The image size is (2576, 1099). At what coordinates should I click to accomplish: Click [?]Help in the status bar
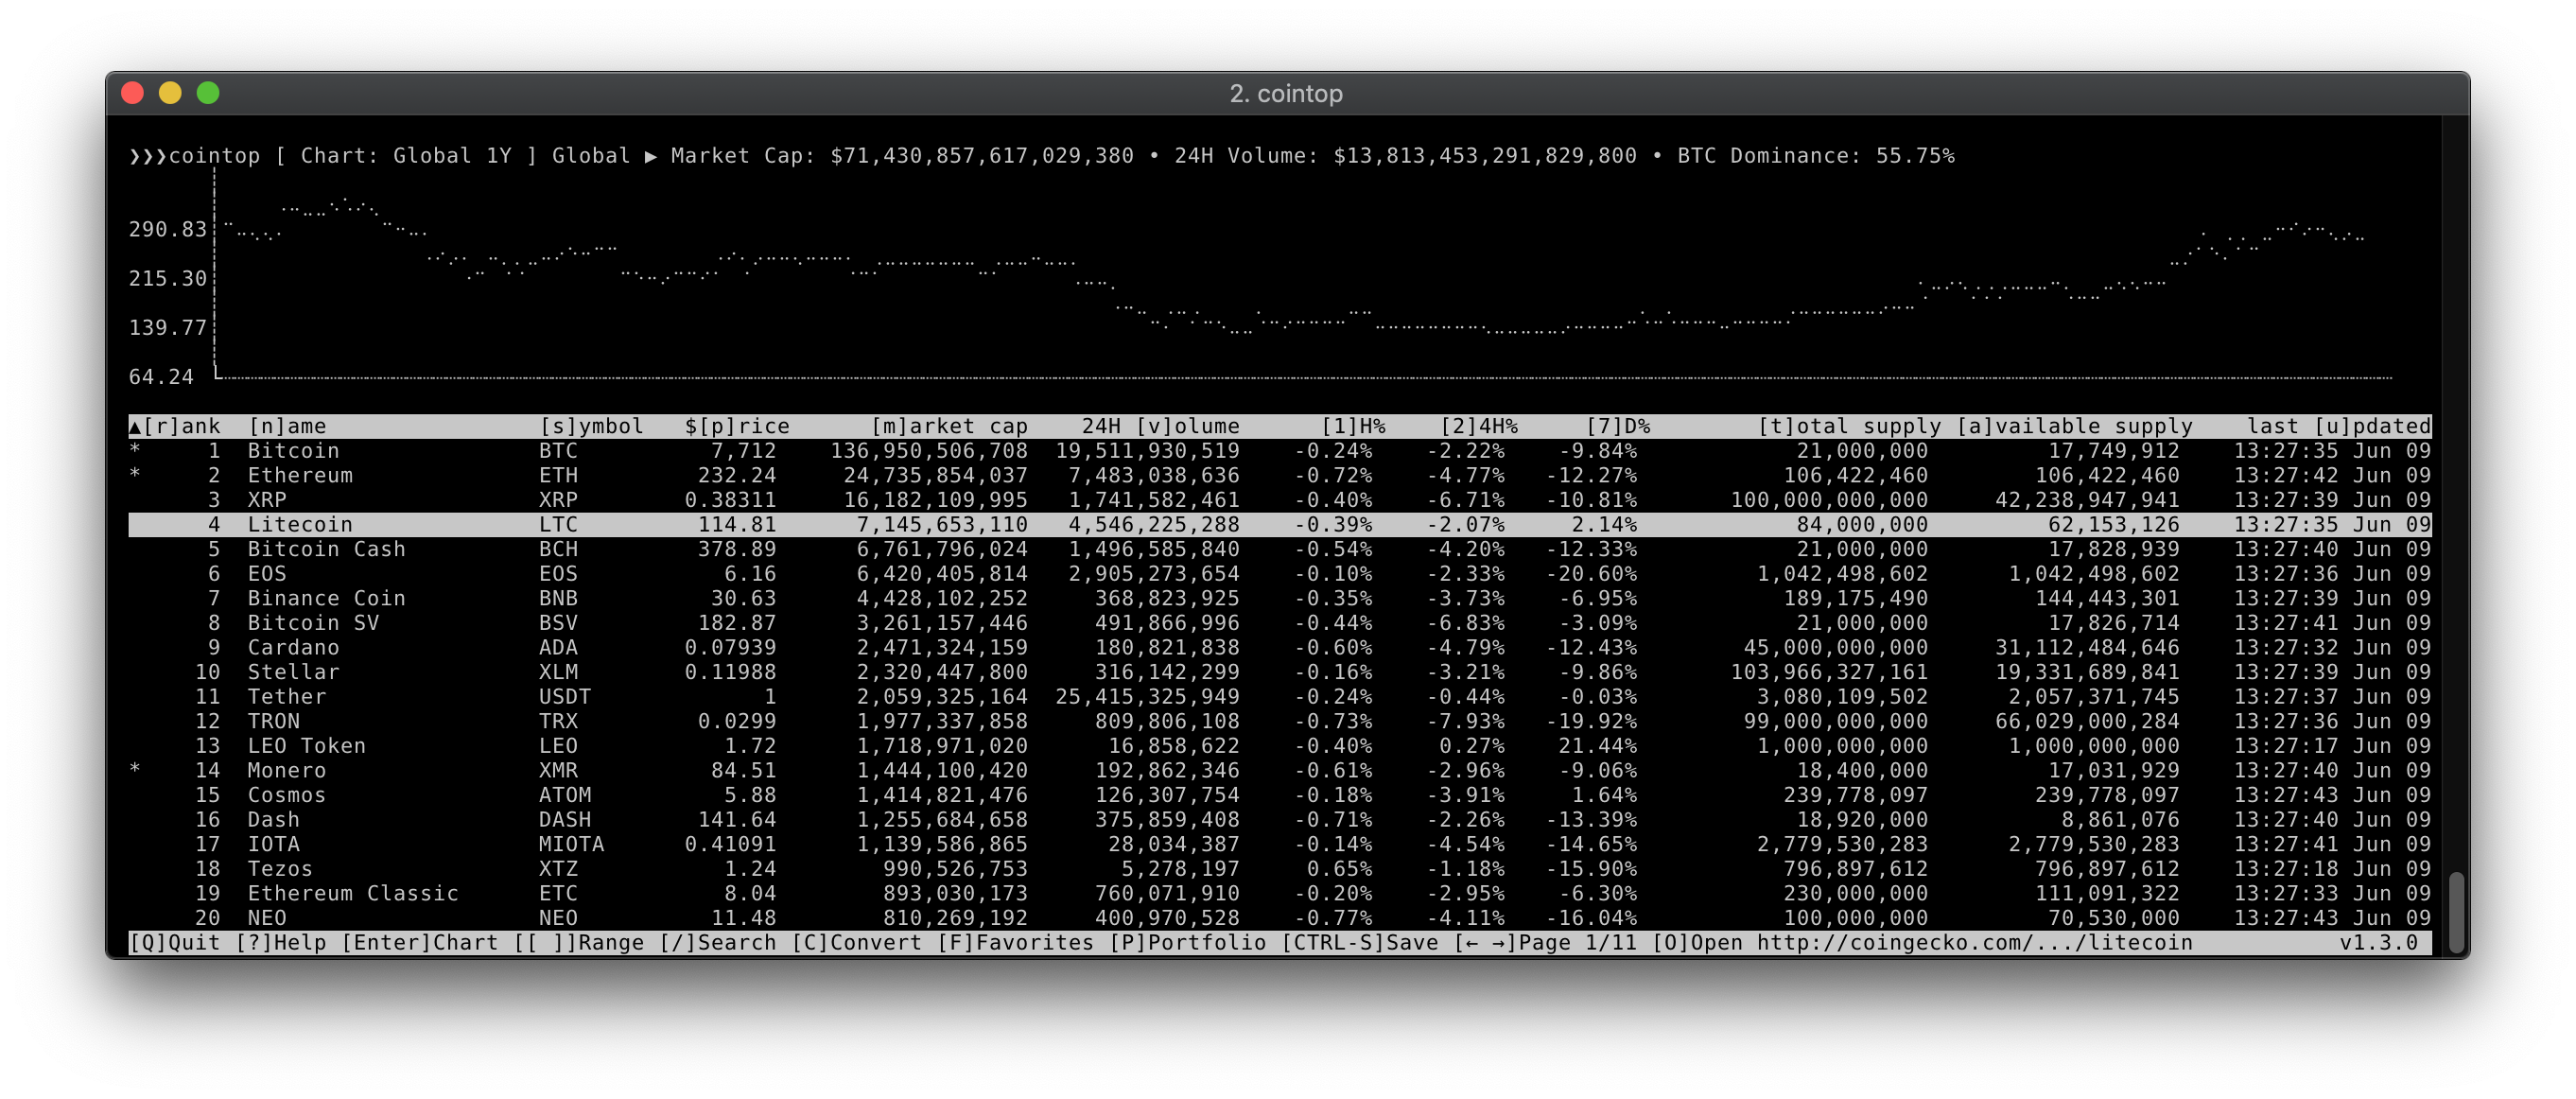pyautogui.click(x=281, y=943)
